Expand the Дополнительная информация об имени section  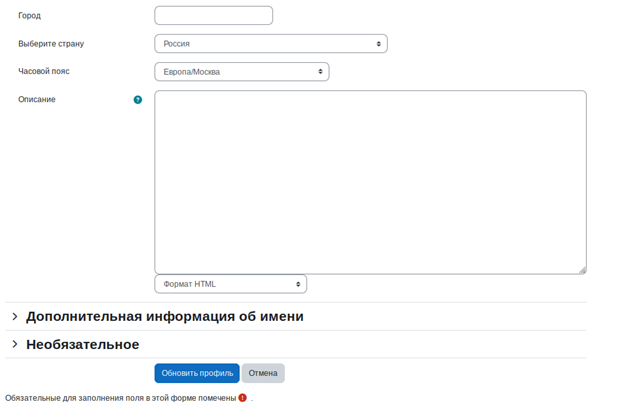click(165, 316)
